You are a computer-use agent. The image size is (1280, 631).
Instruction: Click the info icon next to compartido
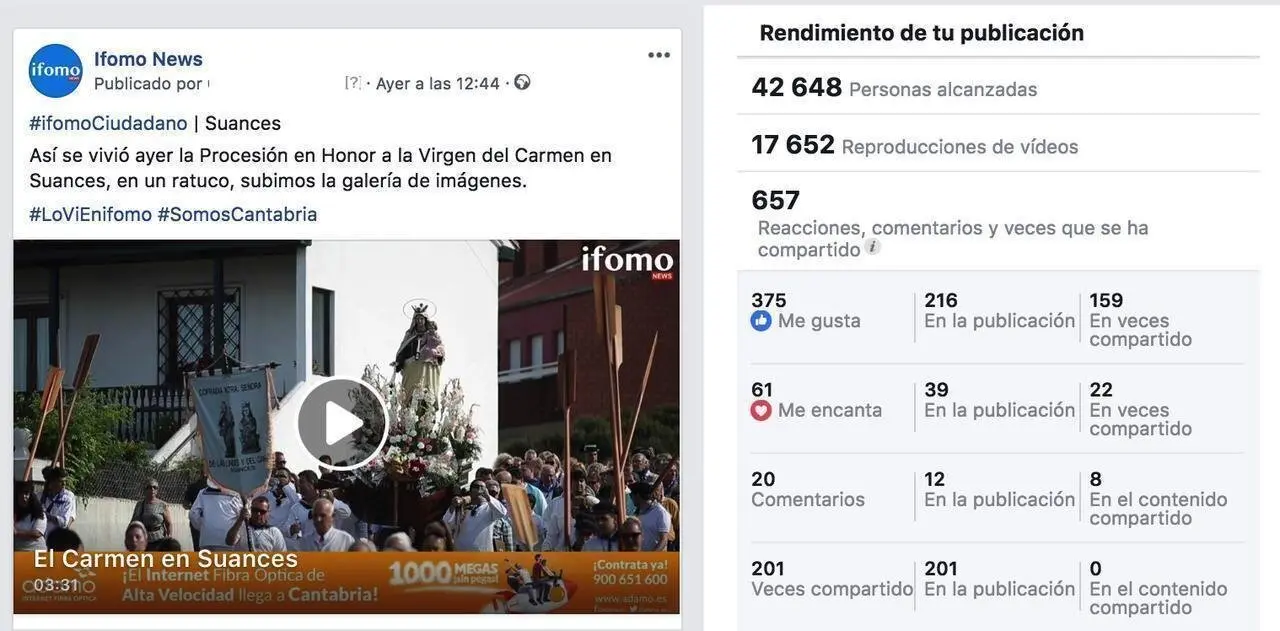(872, 247)
